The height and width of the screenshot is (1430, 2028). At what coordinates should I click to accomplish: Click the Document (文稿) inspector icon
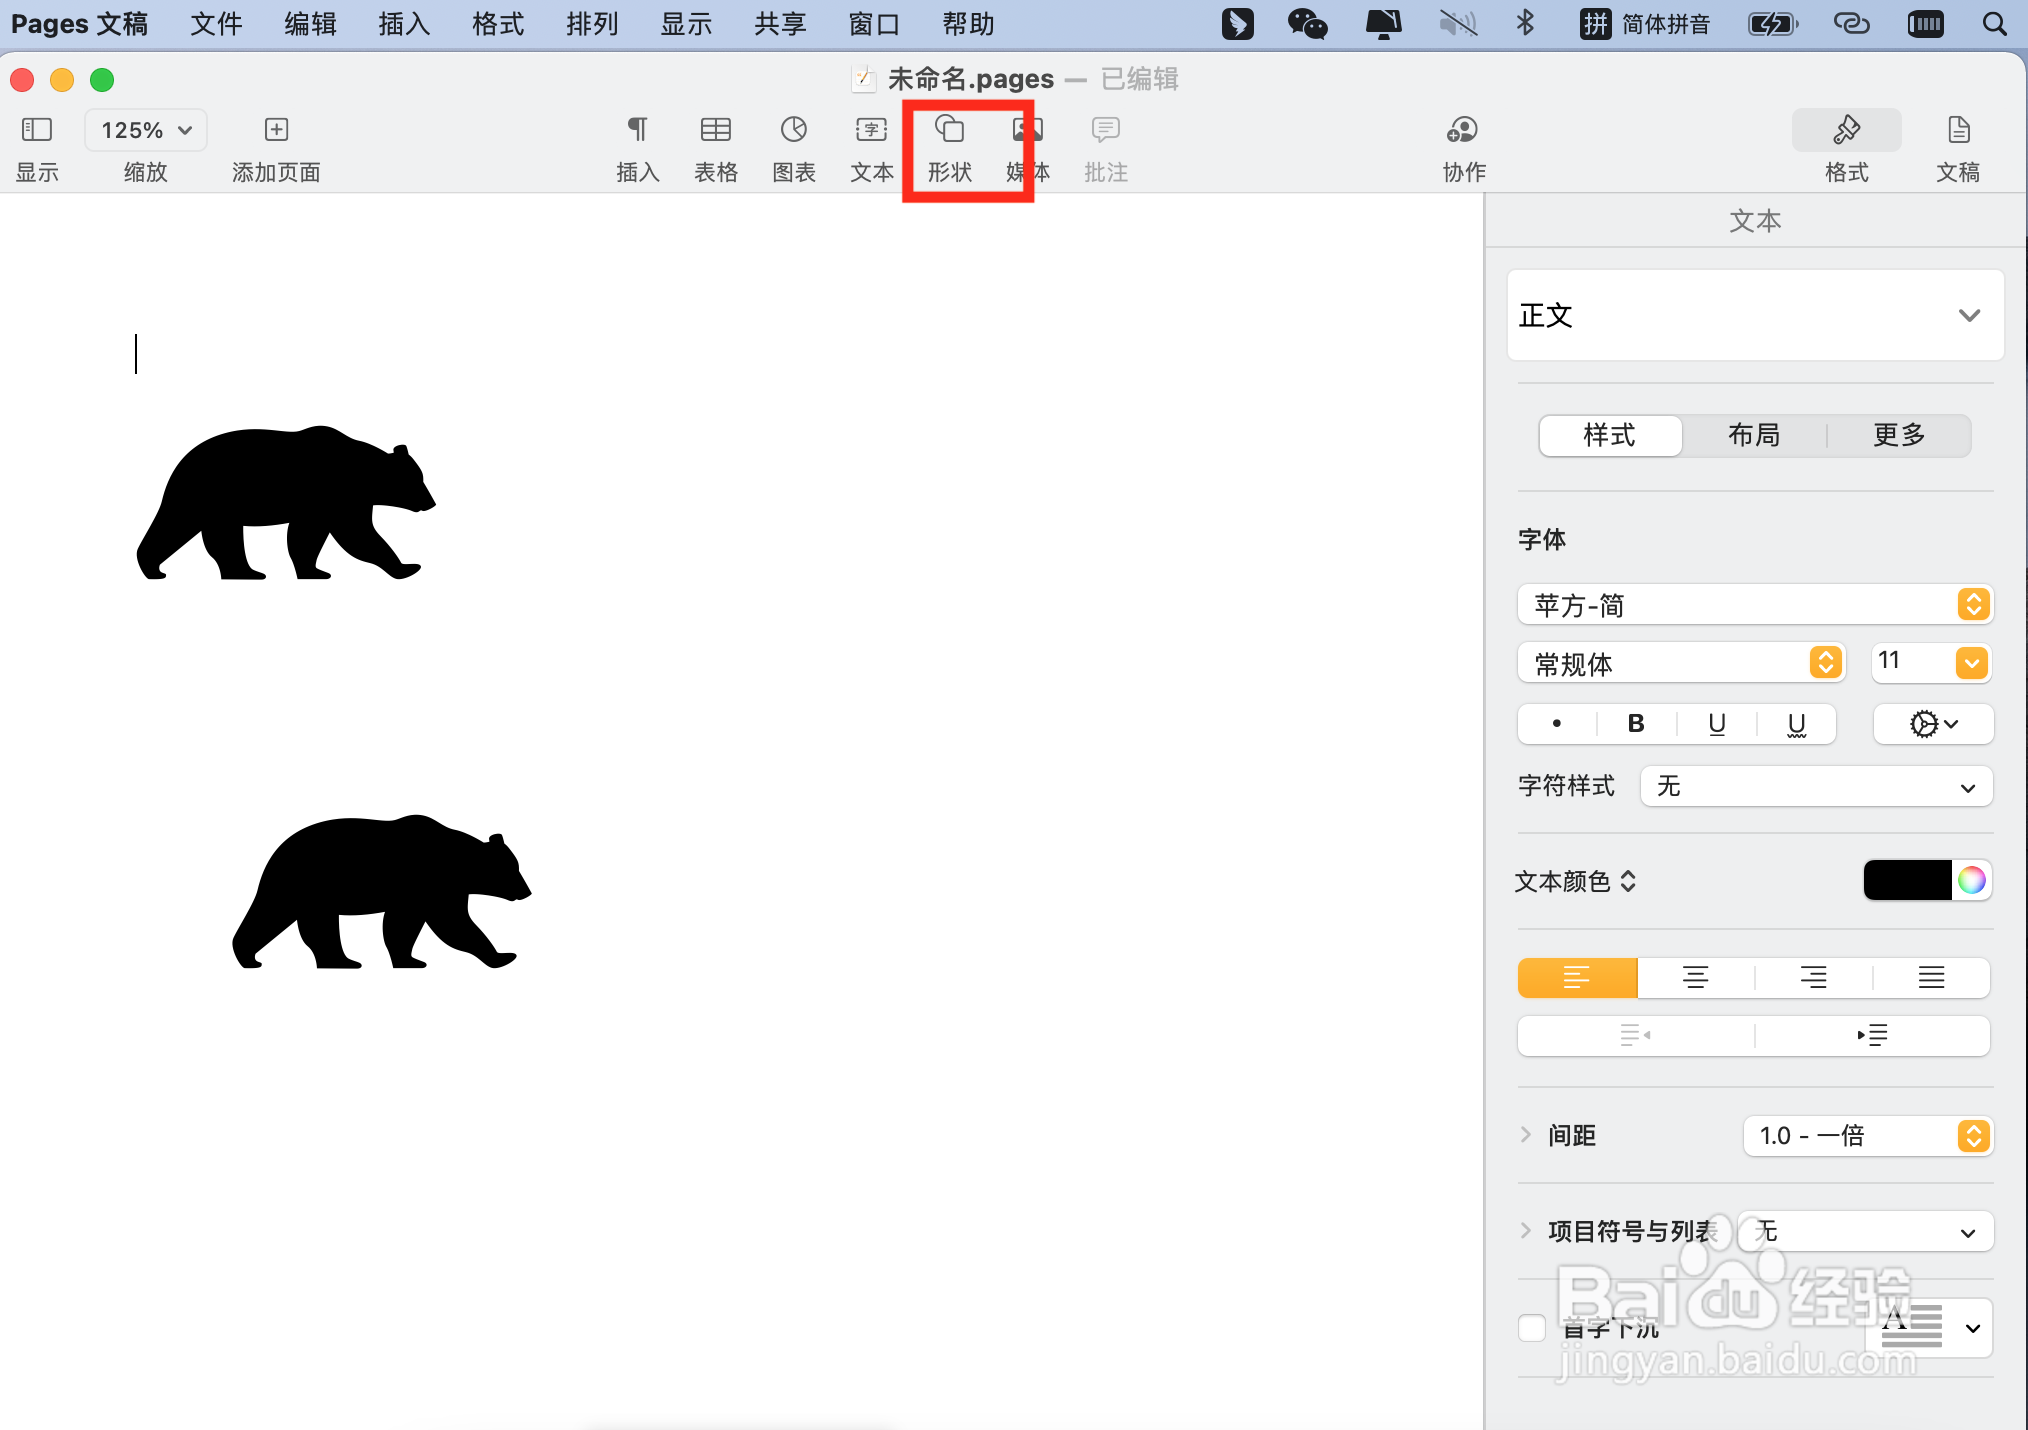(x=1957, y=130)
